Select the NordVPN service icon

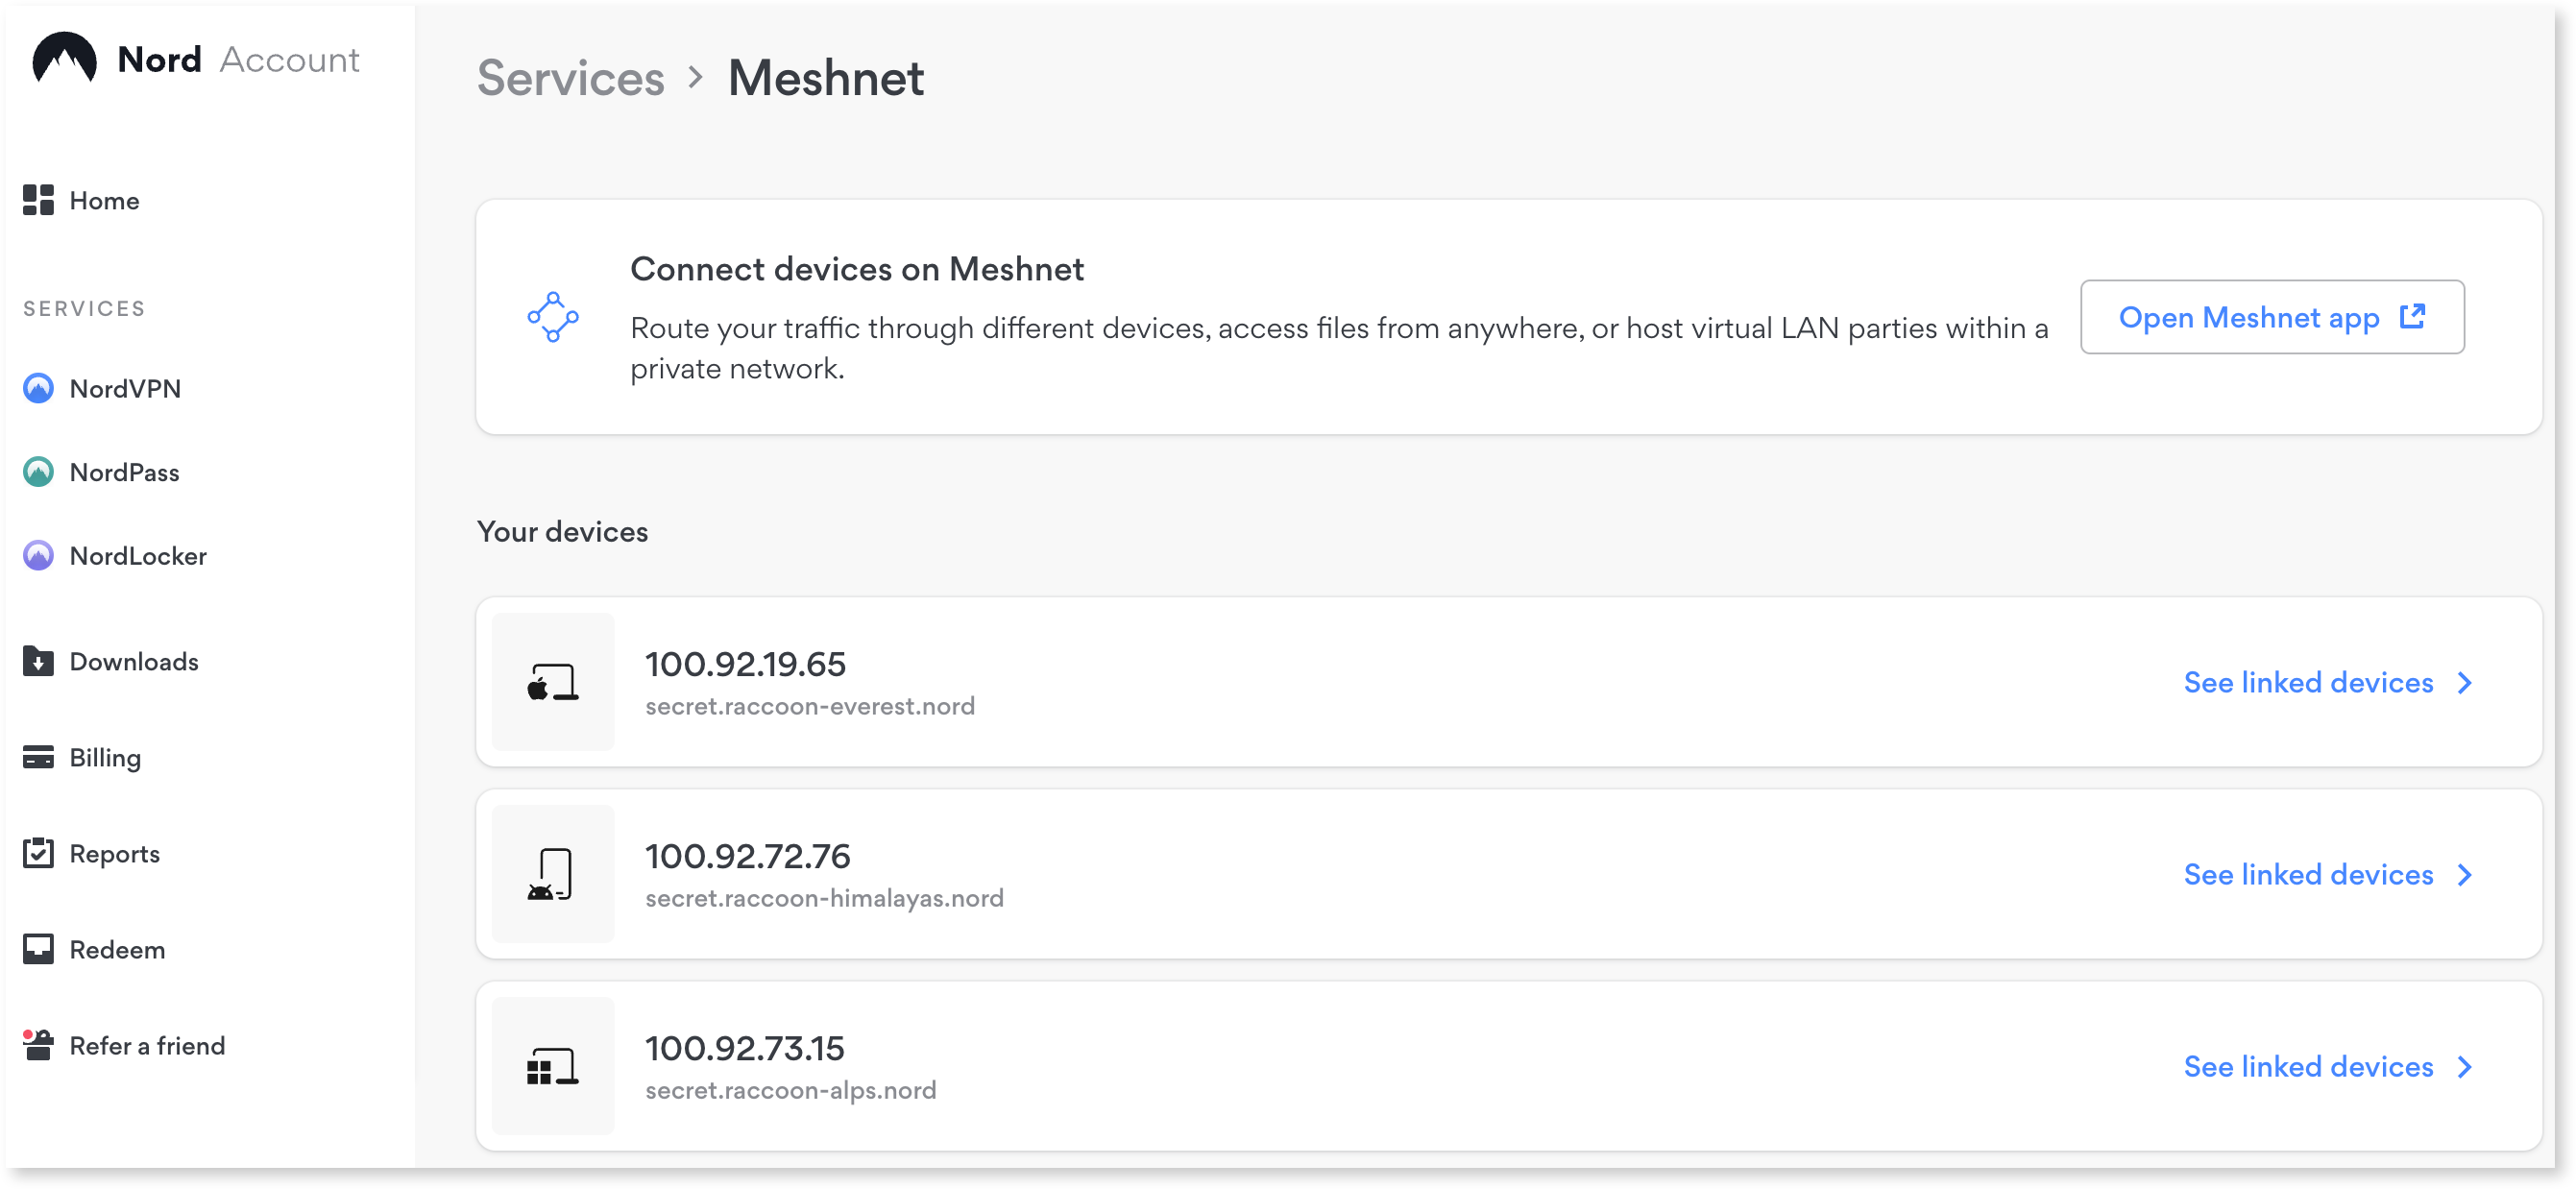click(37, 388)
